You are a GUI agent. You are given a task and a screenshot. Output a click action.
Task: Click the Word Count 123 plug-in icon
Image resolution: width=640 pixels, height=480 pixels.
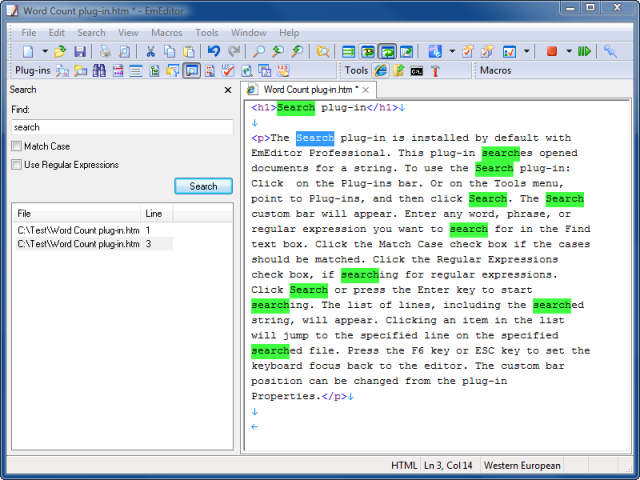tap(283, 71)
